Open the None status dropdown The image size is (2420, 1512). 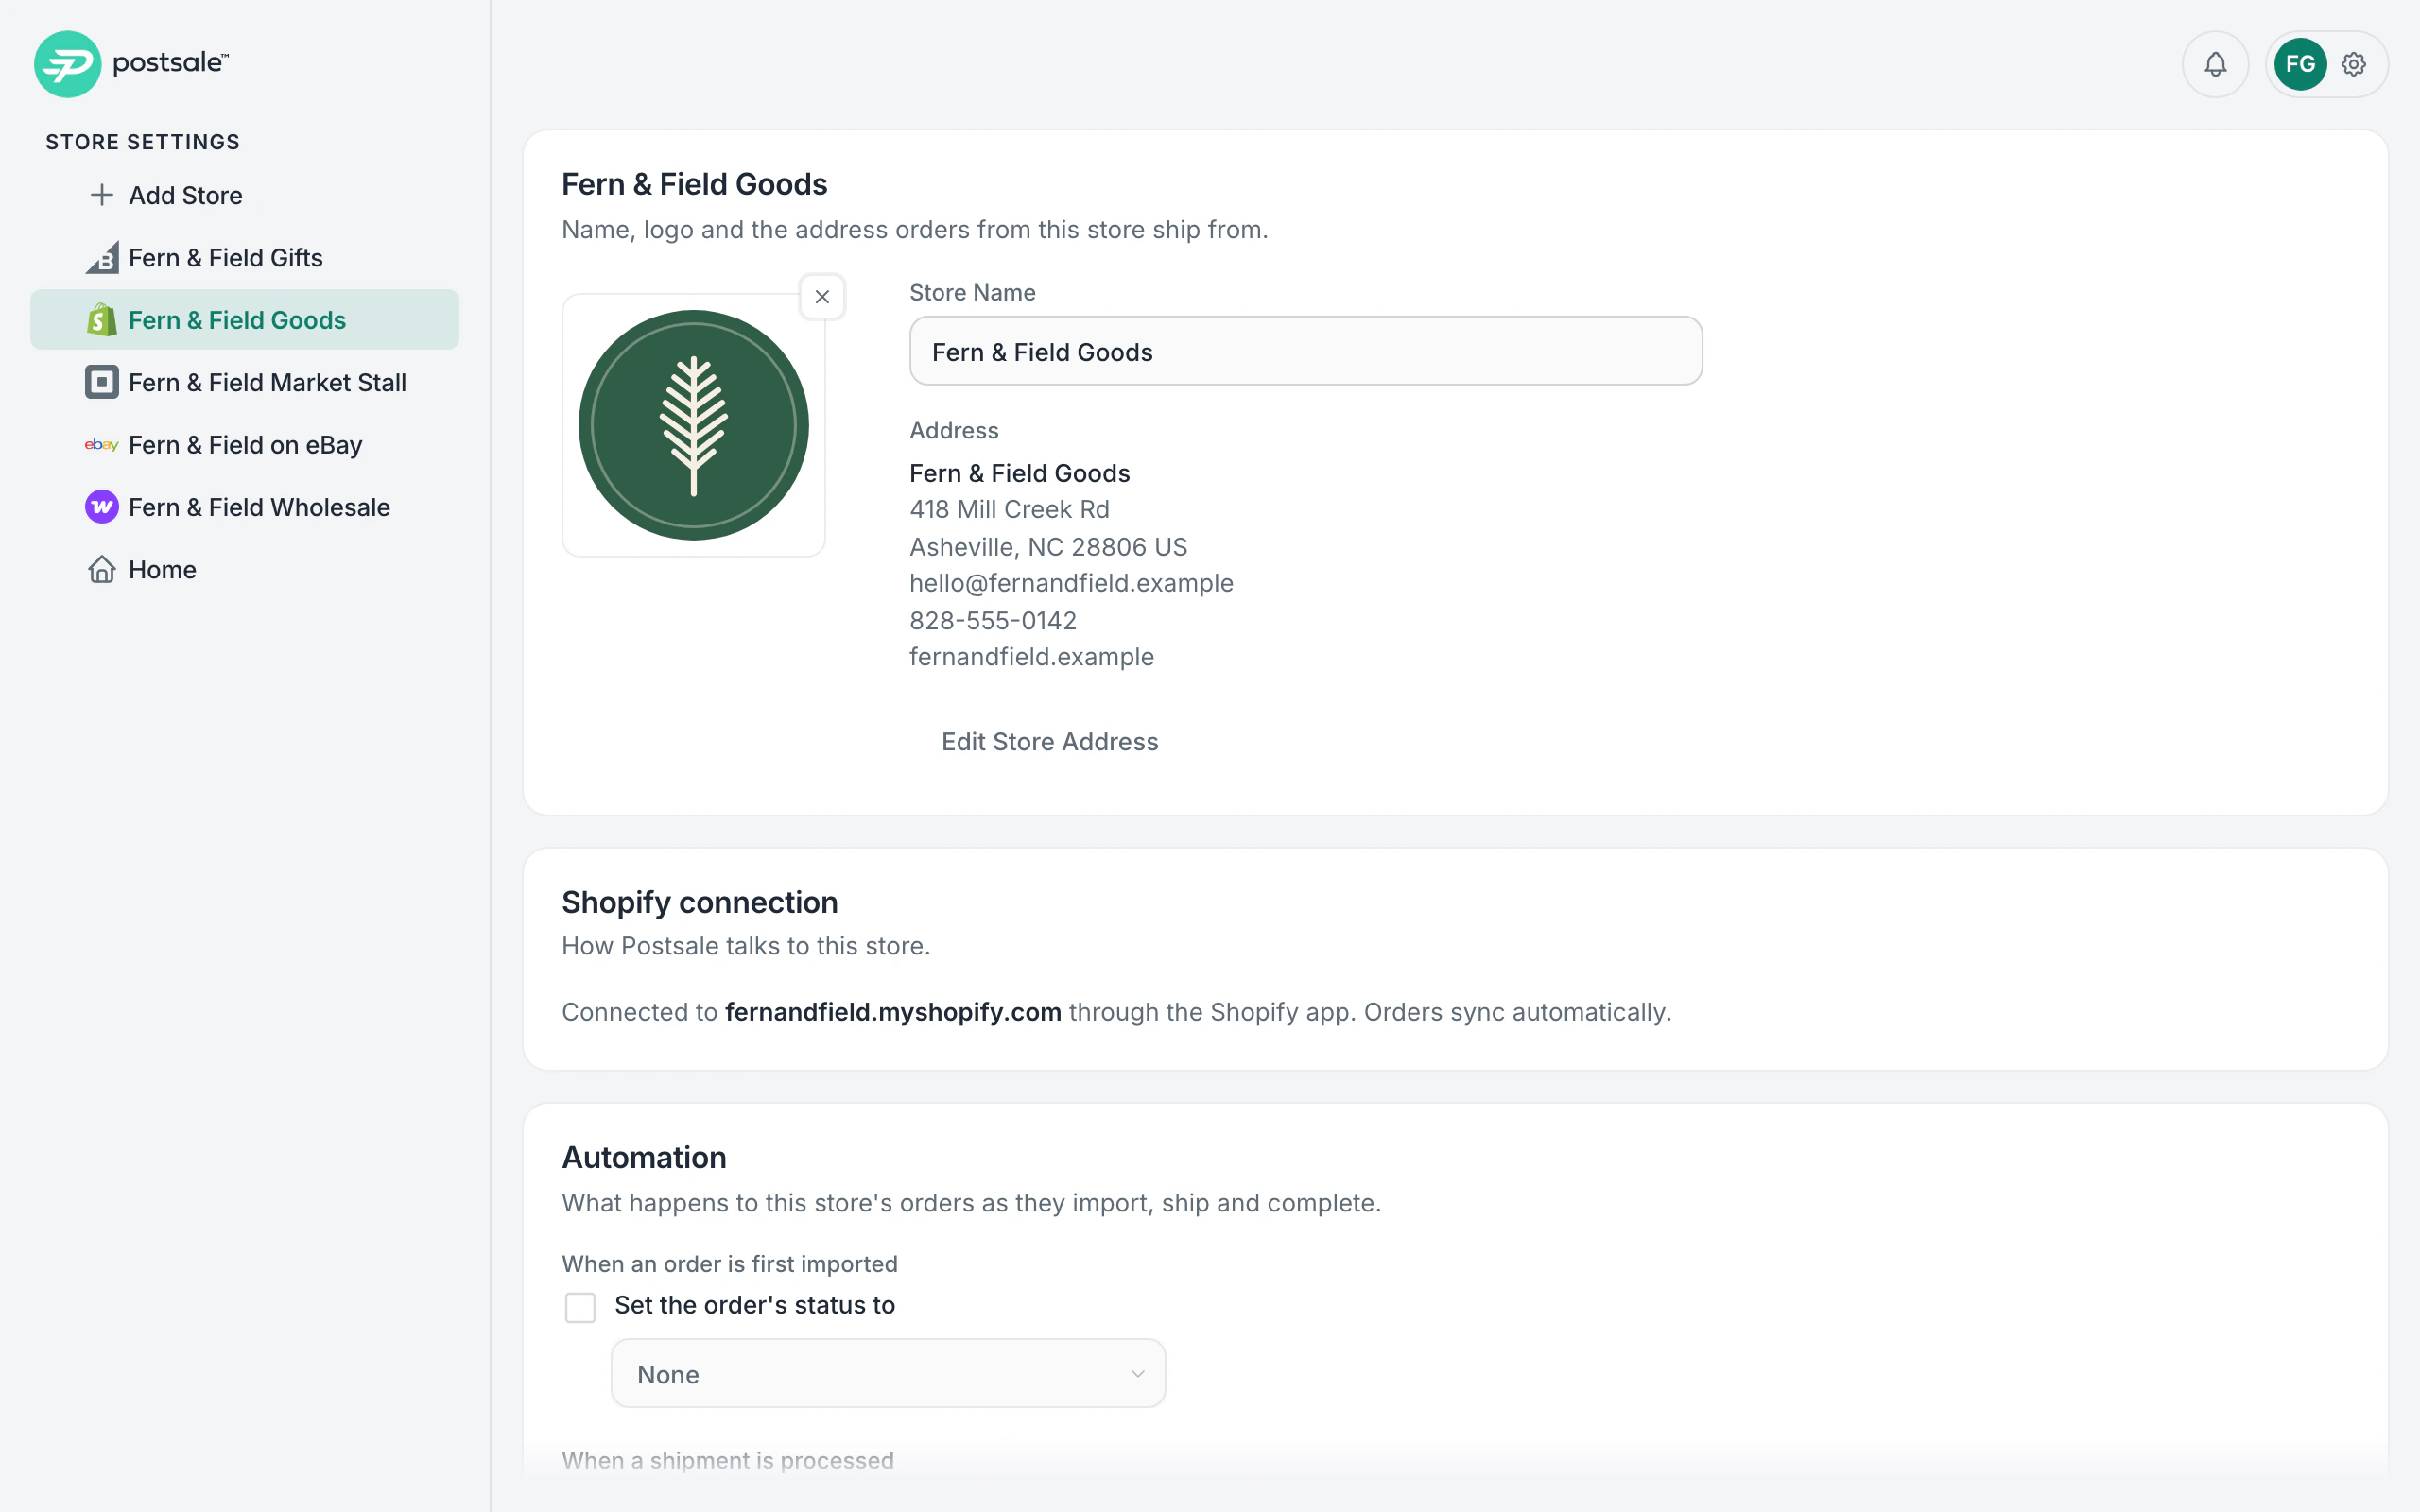[x=888, y=1374]
